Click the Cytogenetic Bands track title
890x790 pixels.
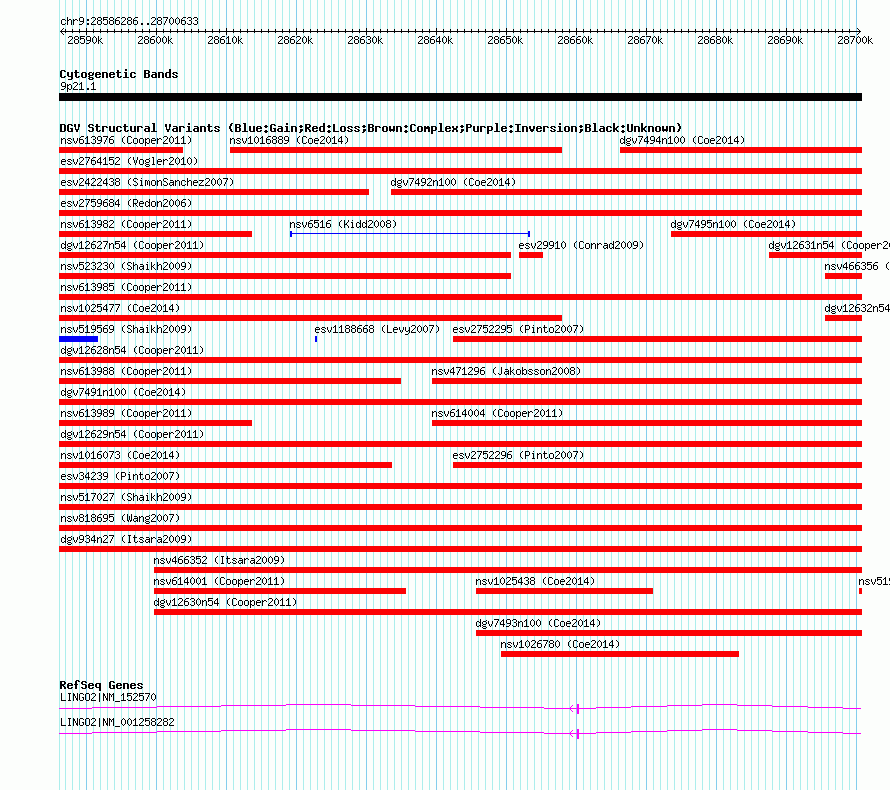point(119,74)
